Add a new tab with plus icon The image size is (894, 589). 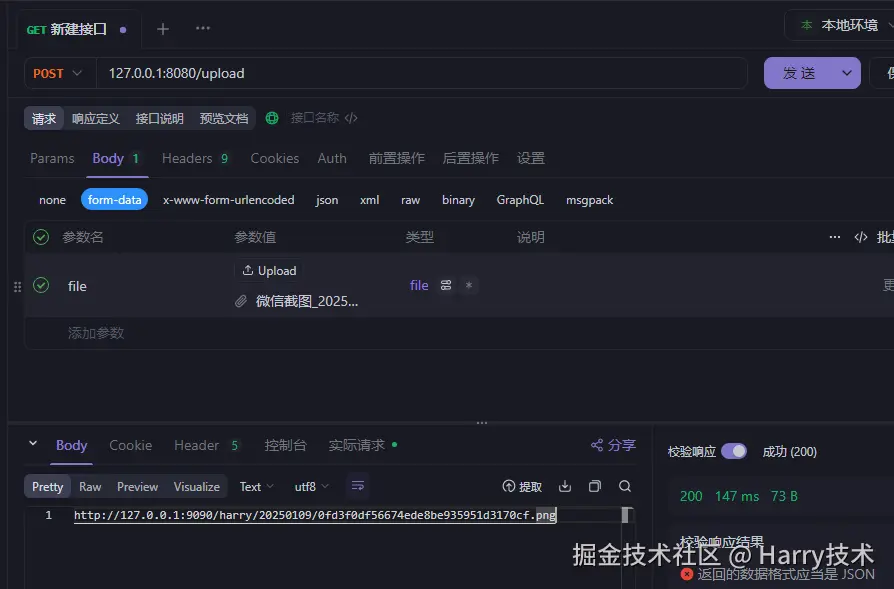[x=162, y=29]
